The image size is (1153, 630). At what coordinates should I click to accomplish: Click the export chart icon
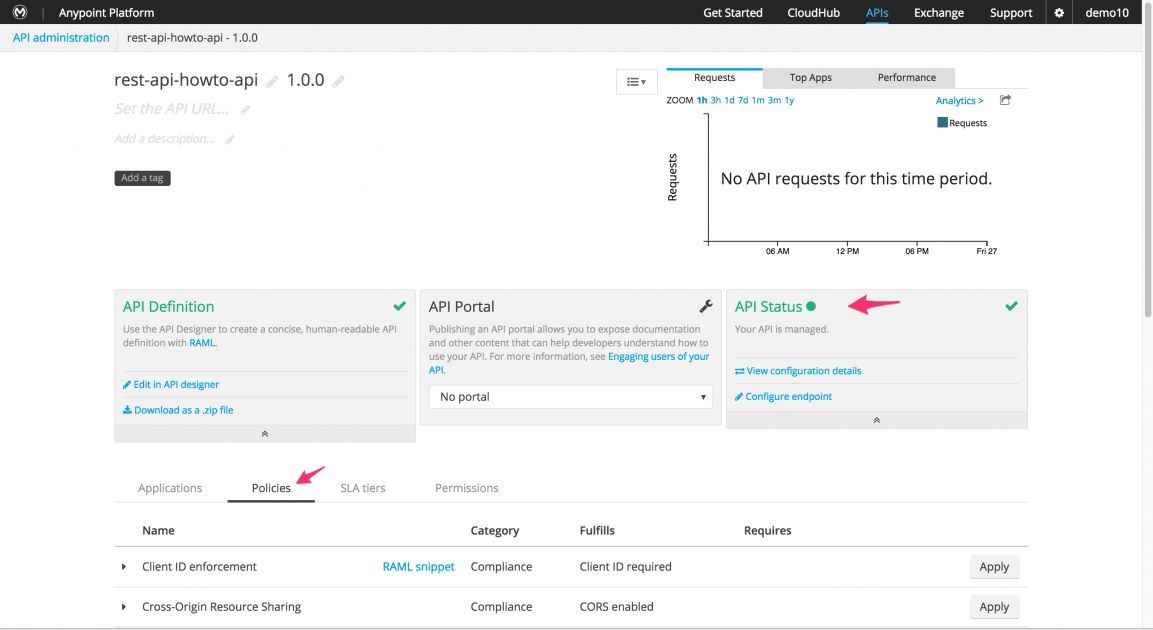pos(1005,100)
